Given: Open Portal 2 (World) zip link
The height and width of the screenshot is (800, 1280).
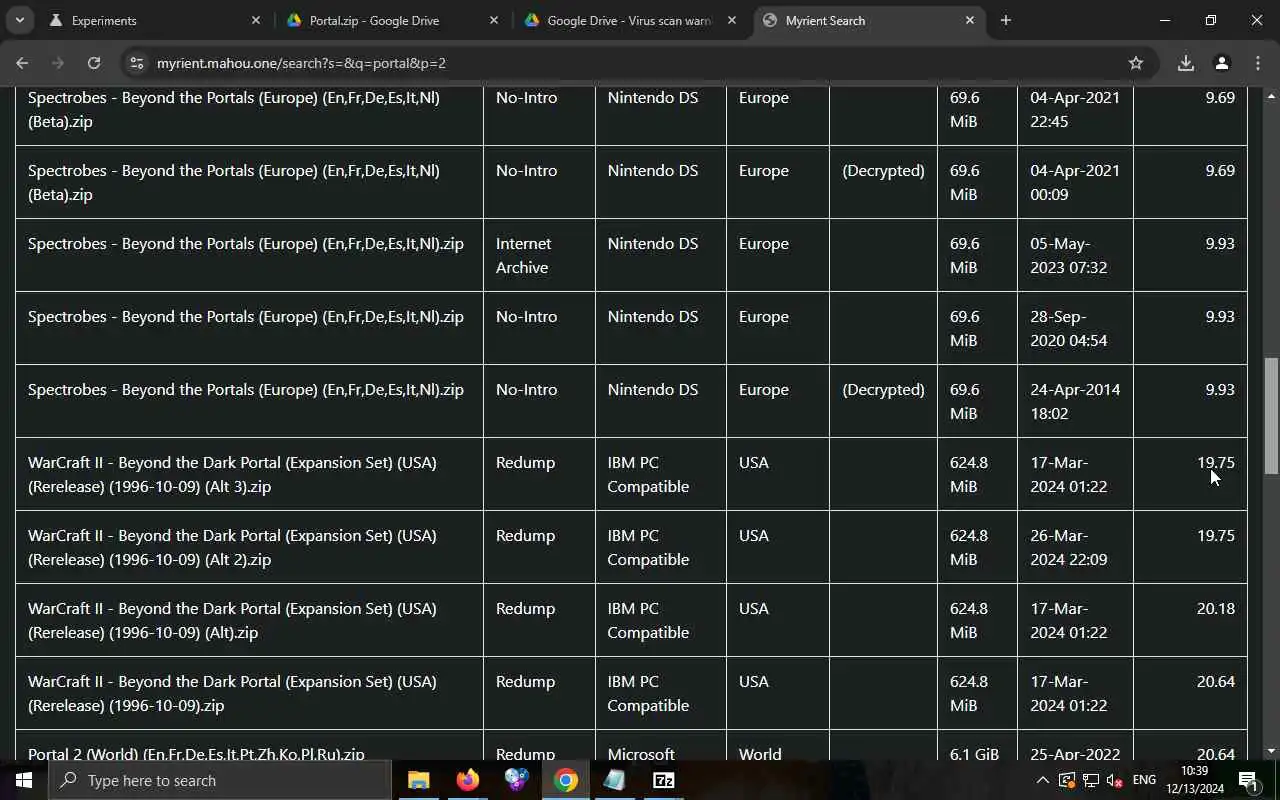Looking at the screenshot, I should pos(196,753).
